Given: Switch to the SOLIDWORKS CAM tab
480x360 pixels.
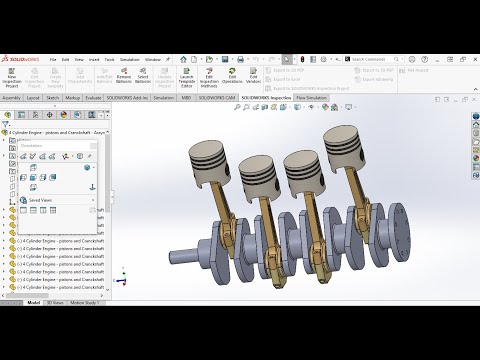Looking at the screenshot, I should [217, 98].
